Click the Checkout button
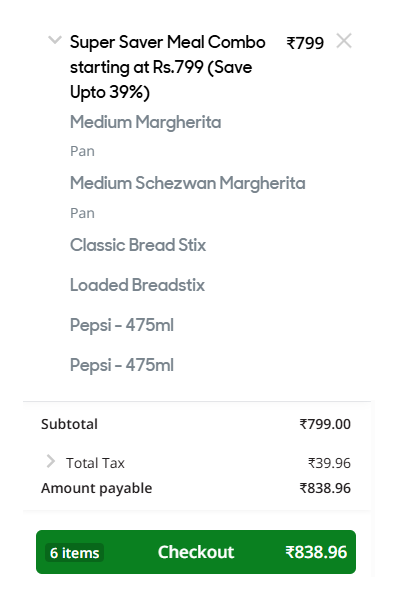Screen dimensions: 399x602 (196, 552)
